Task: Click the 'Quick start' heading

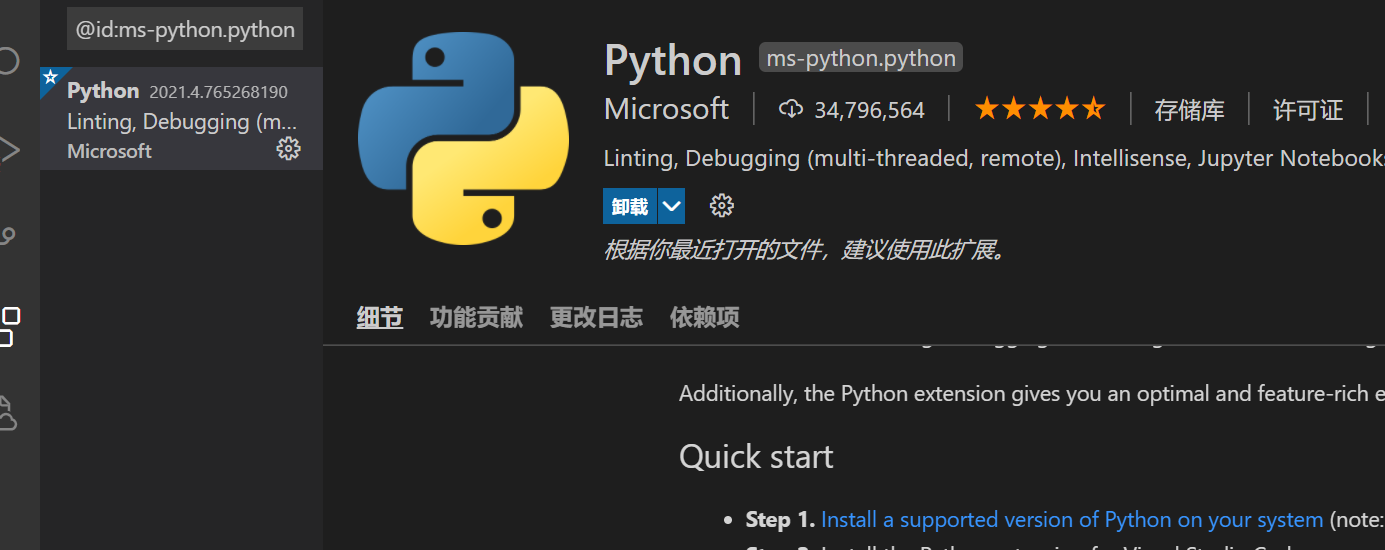Action: click(756, 457)
